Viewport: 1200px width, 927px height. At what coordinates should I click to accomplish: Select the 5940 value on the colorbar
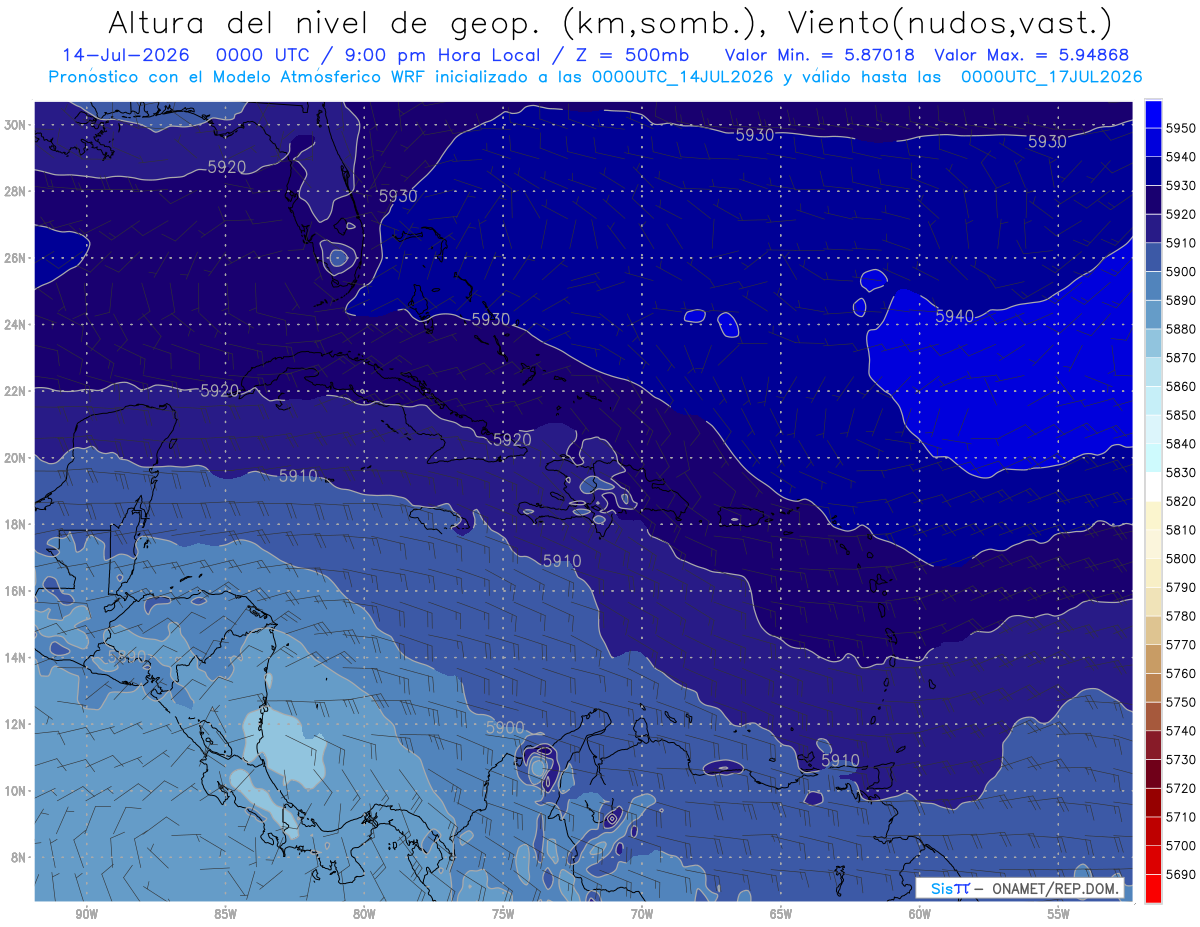[x=1181, y=157]
